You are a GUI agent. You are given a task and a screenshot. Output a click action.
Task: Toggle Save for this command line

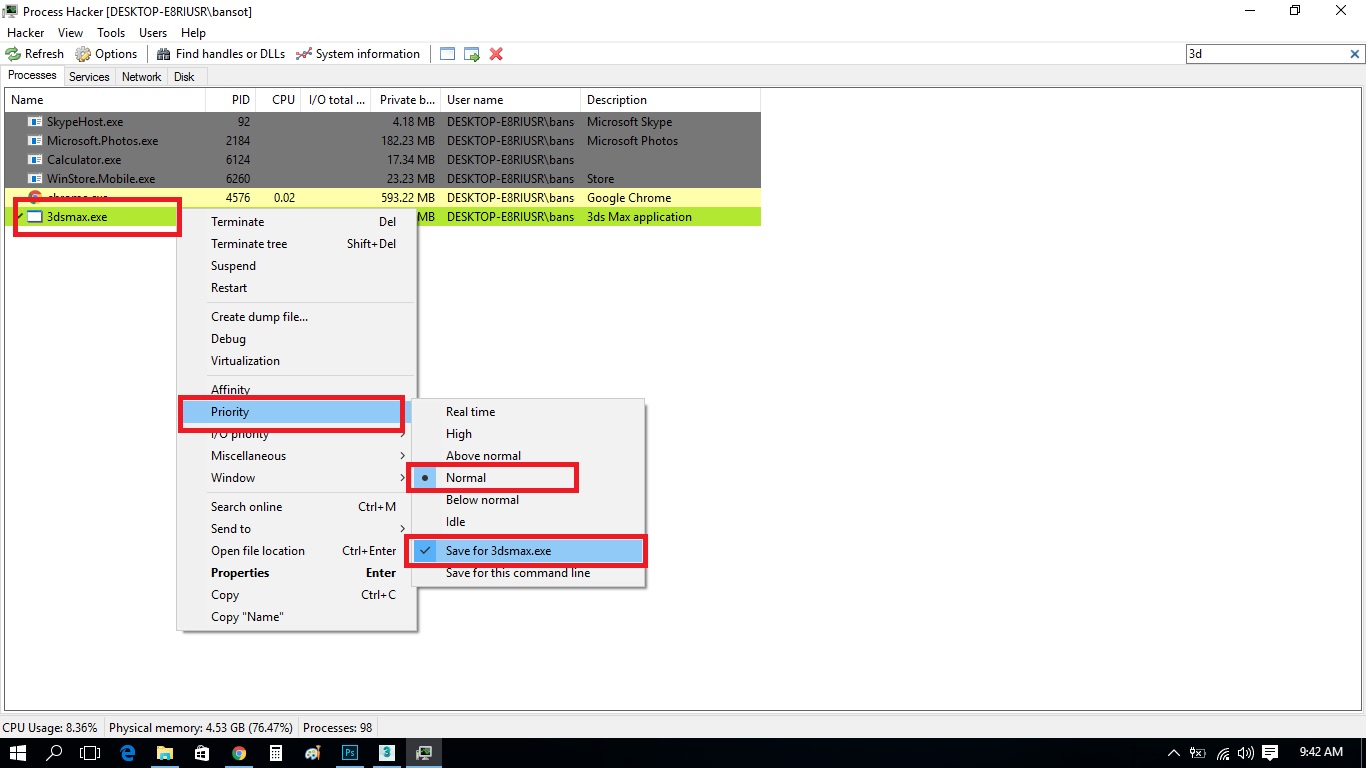529,573
